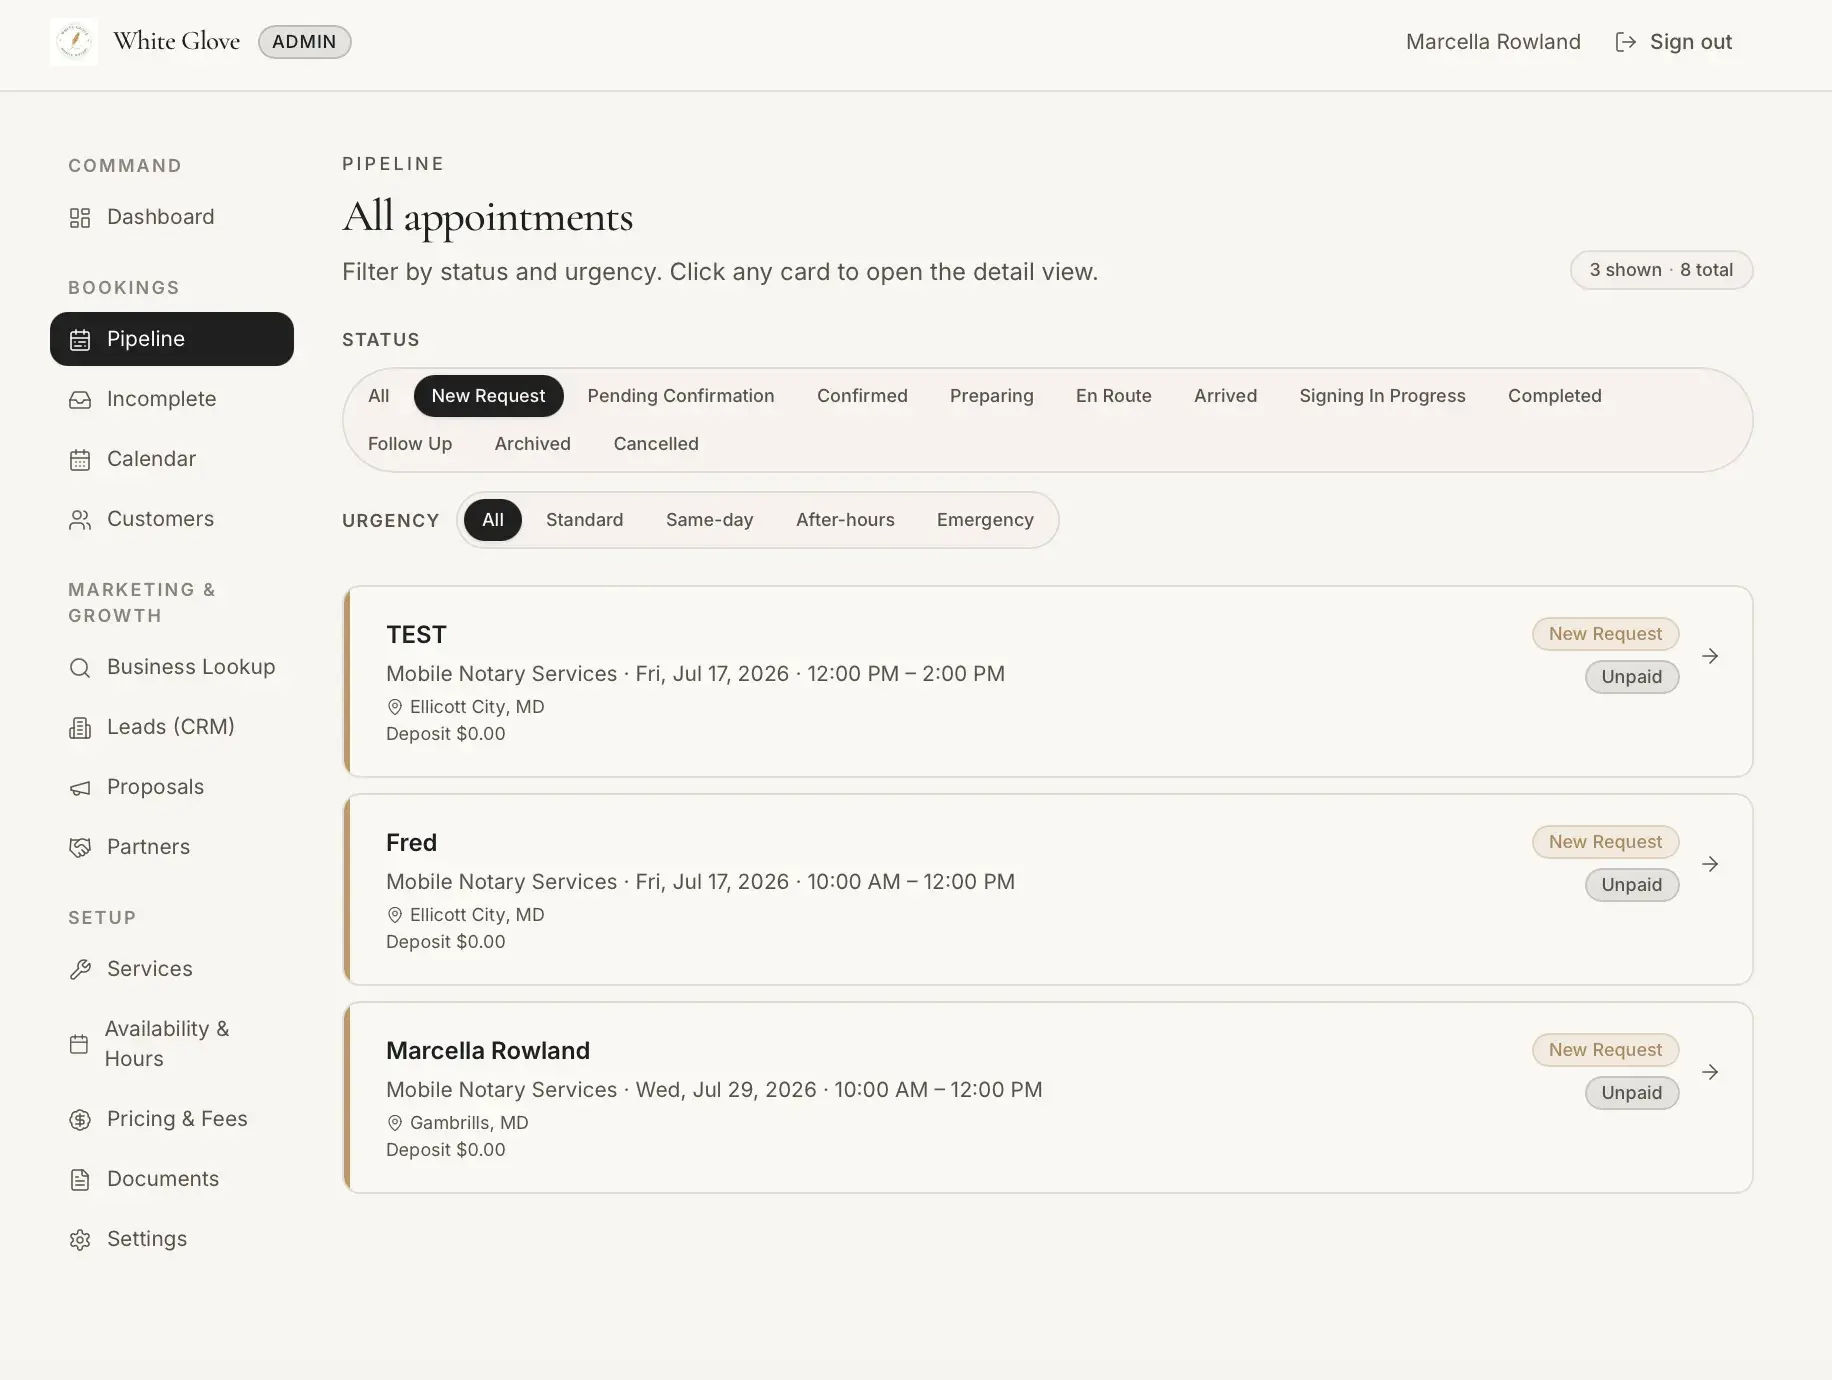Toggle the New Request status filter
This screenshot has width=1832, height=1380.
[x=488, y=396]
